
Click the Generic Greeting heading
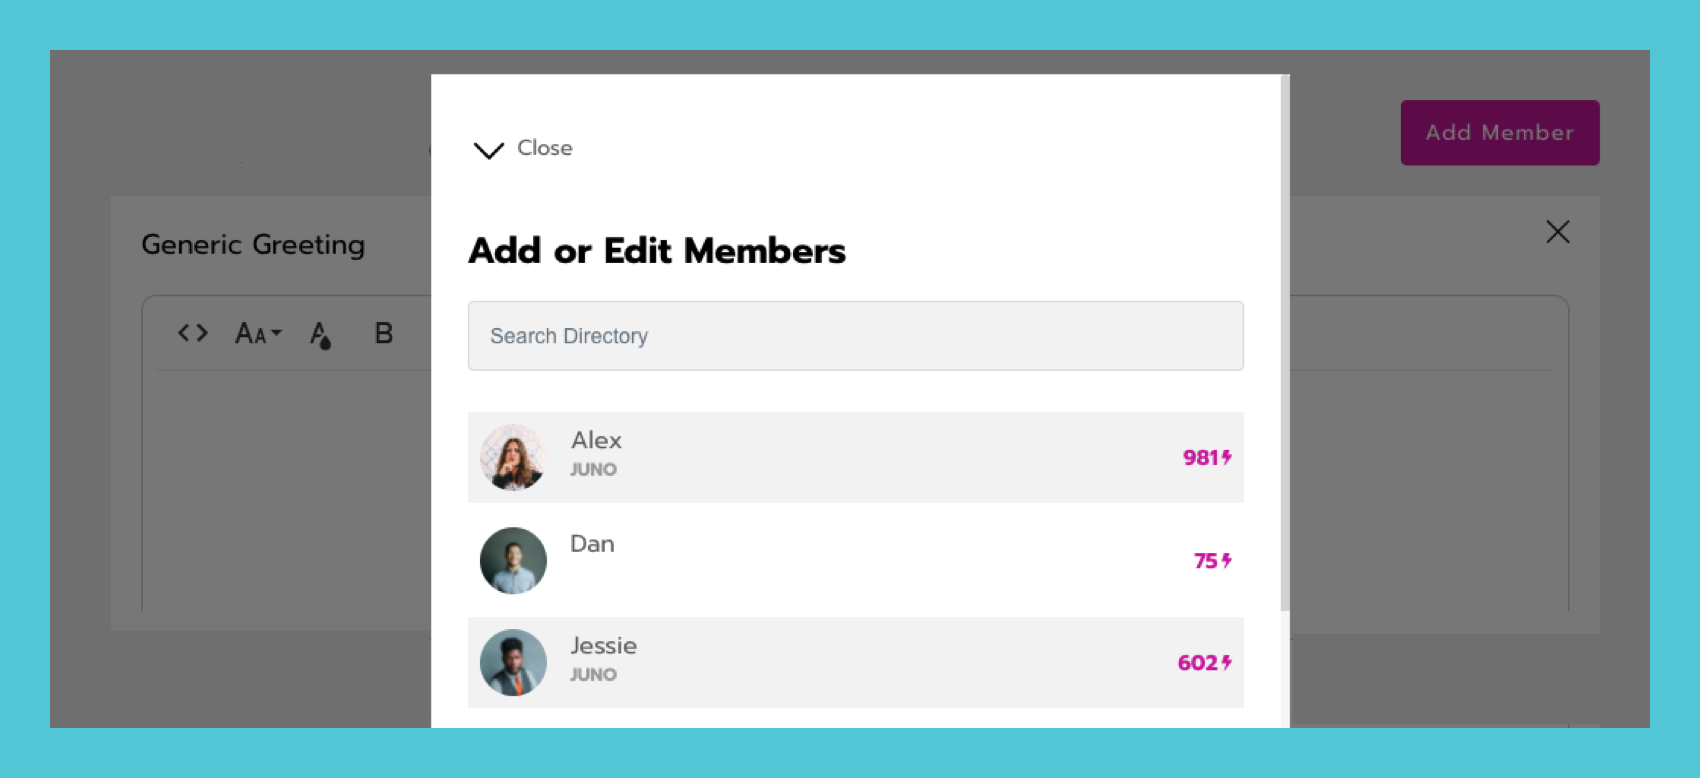point(253,245)
